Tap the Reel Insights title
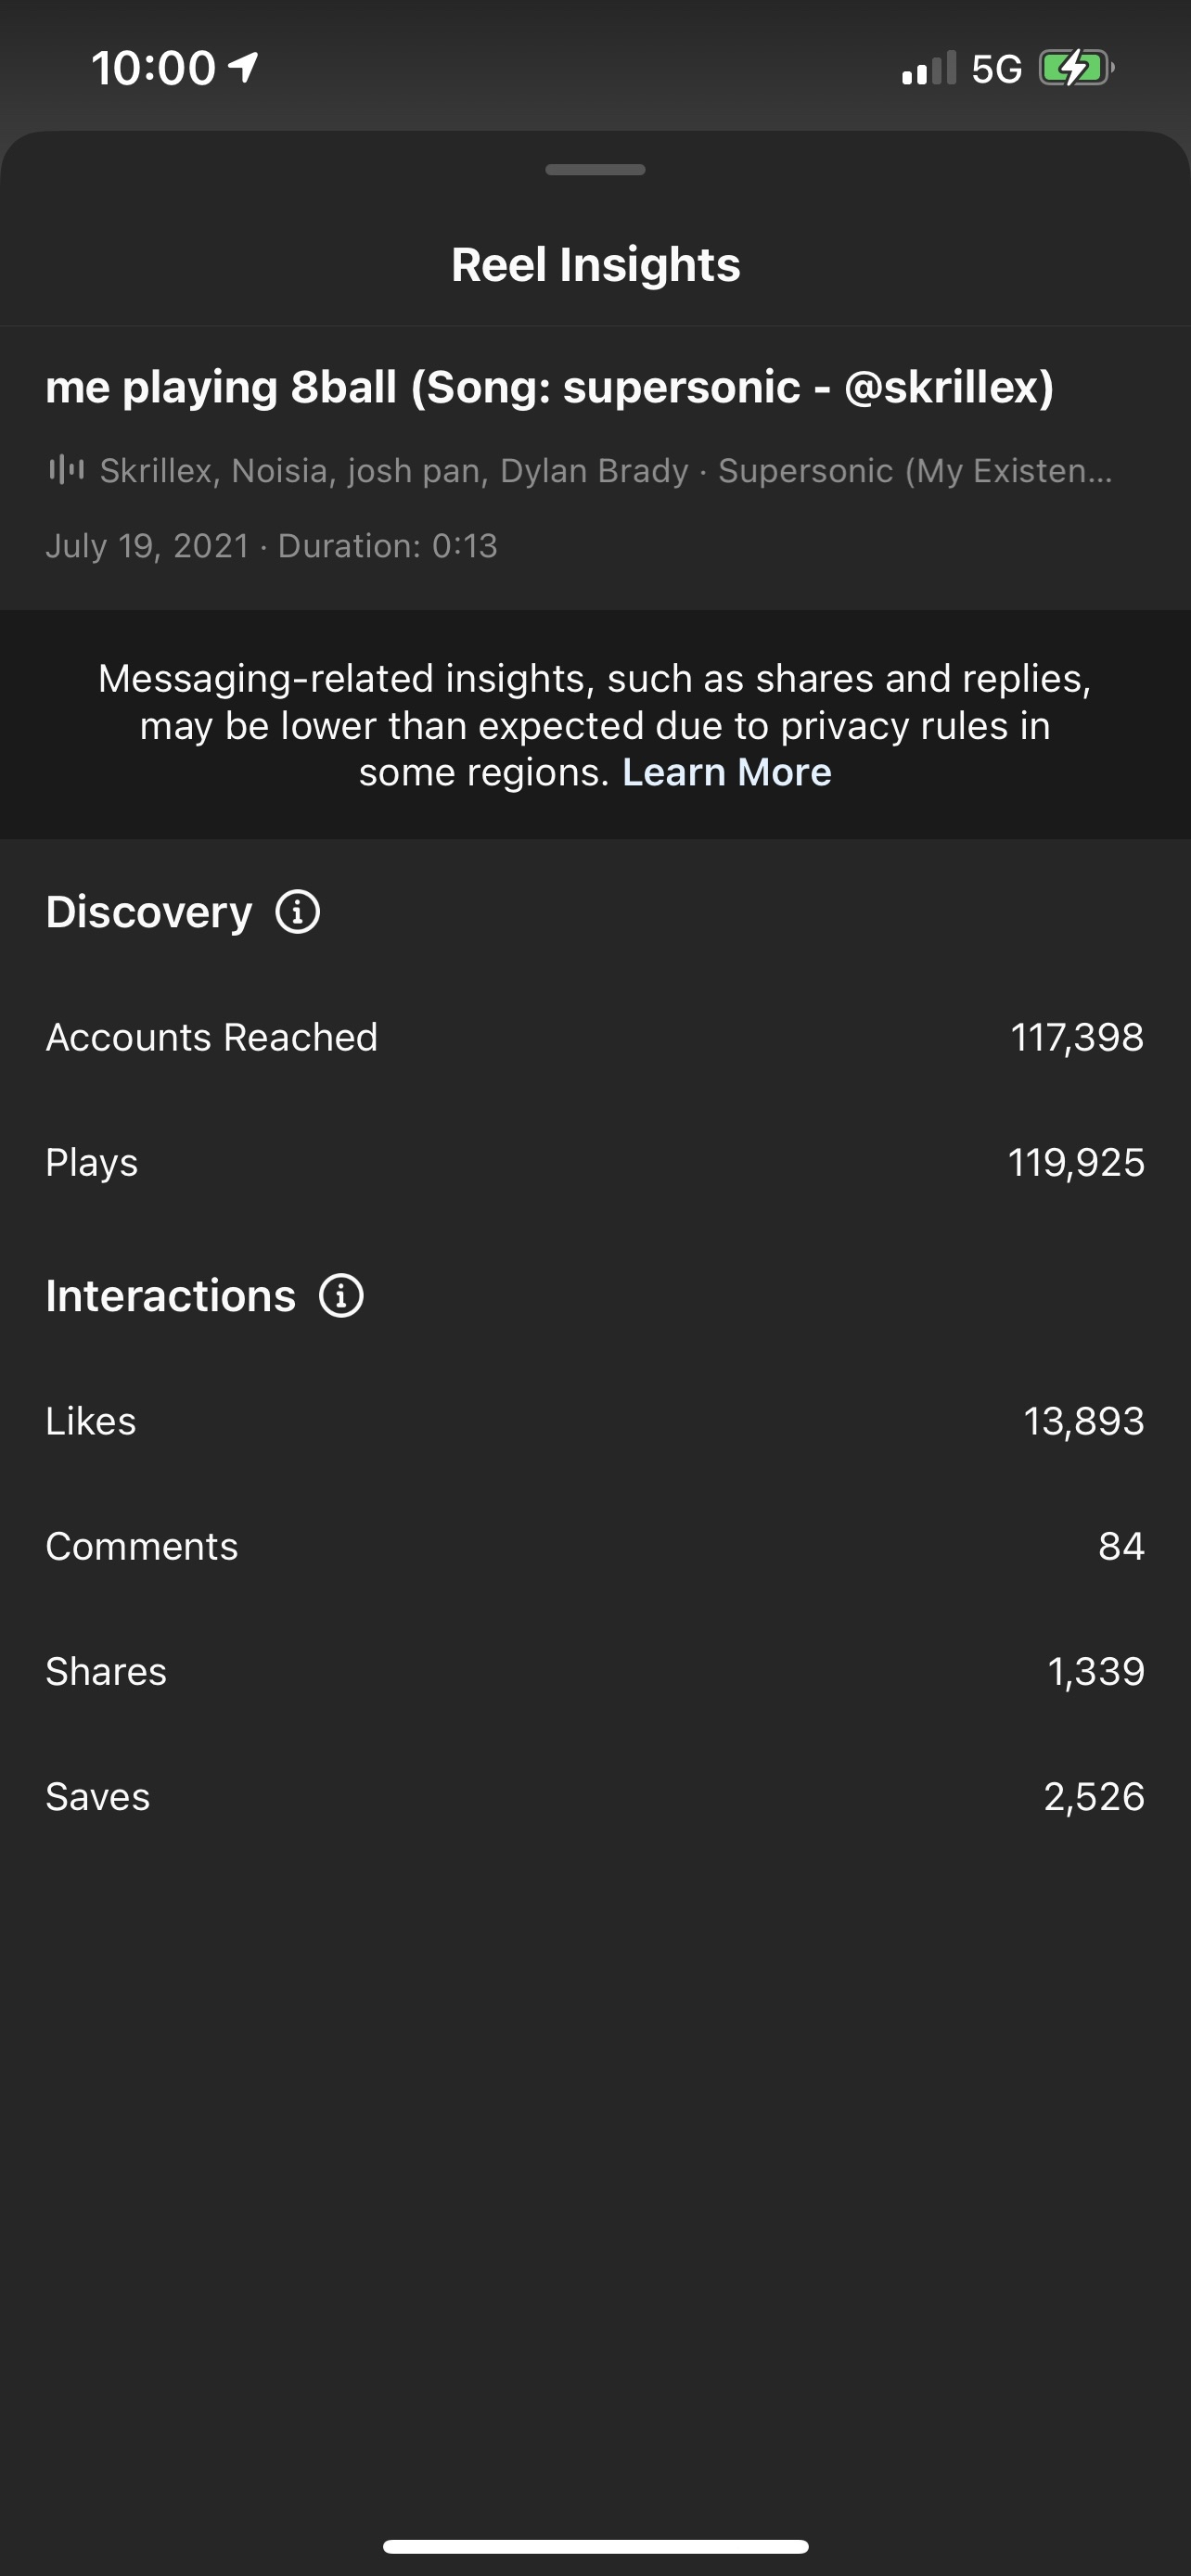This screenshot has width=1191, height=2576. (595, 265)
